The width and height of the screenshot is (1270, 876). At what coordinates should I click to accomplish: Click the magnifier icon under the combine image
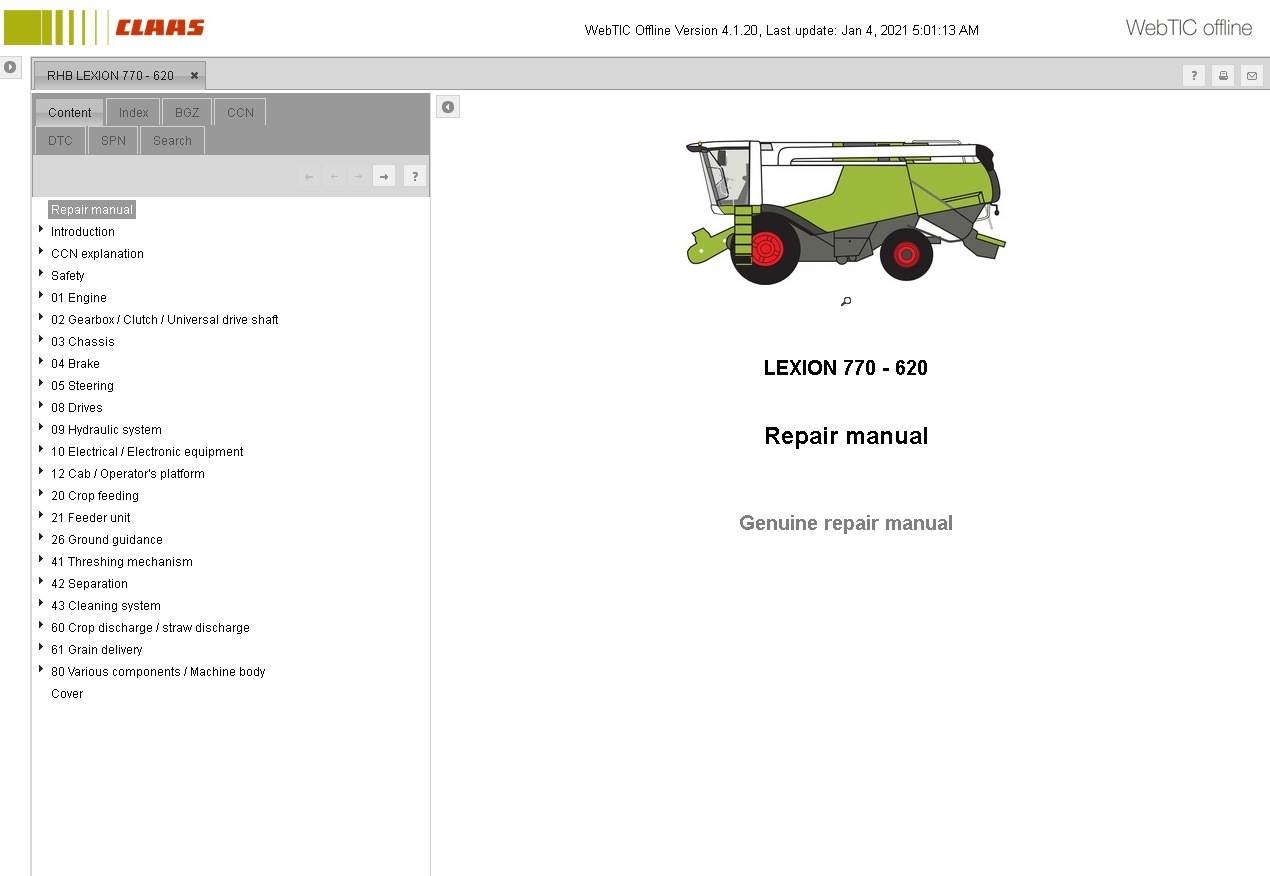(845, 300)
